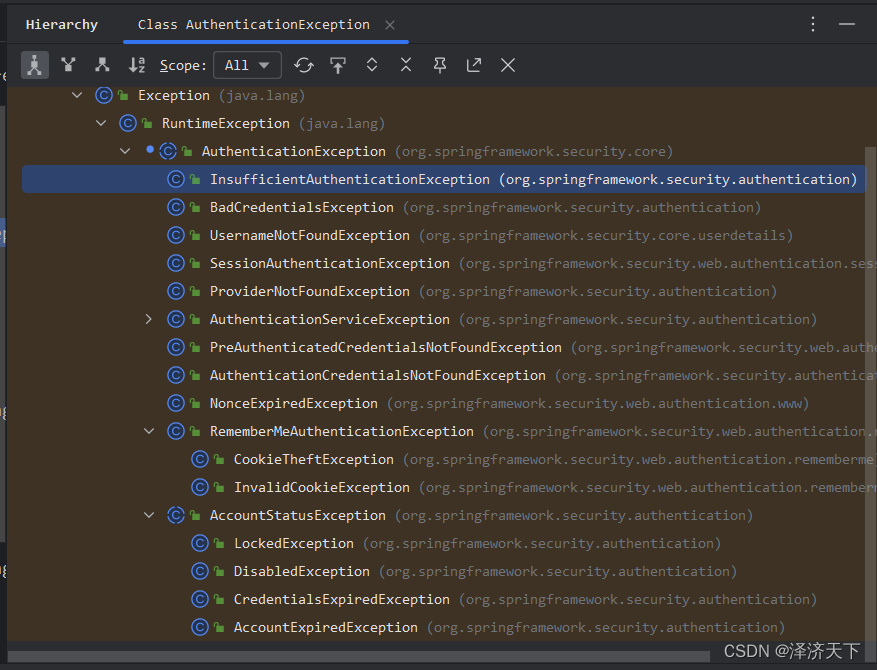Viewport: 877px width, 670px height.
Task: Click the abstract class icon beside AuthenticationException
Action: (168, 151)
